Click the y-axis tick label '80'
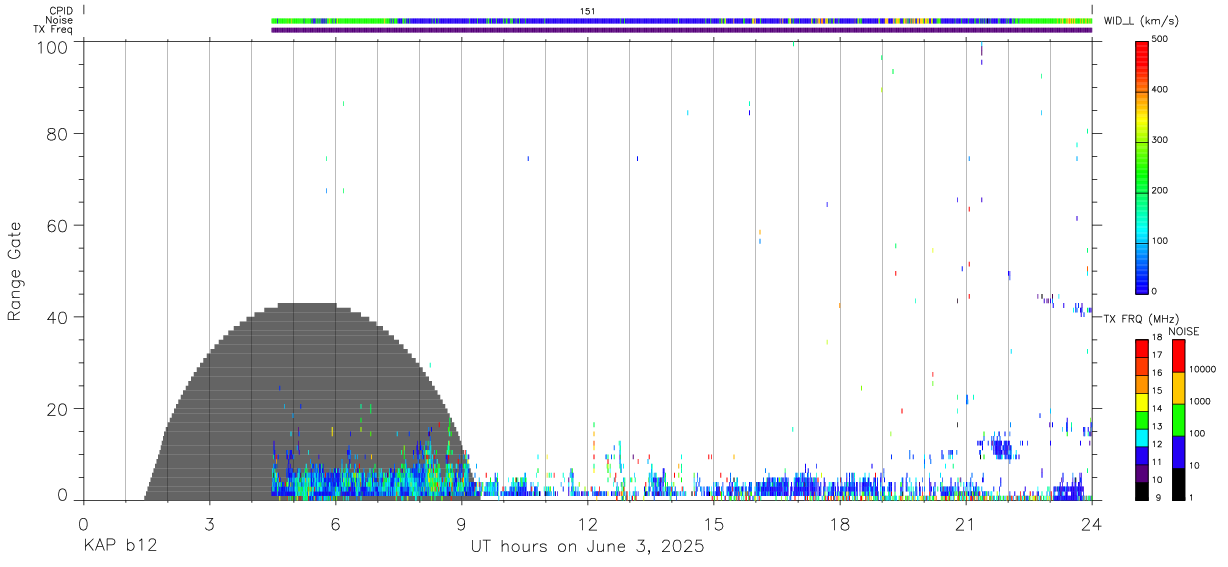 point(57,133)
